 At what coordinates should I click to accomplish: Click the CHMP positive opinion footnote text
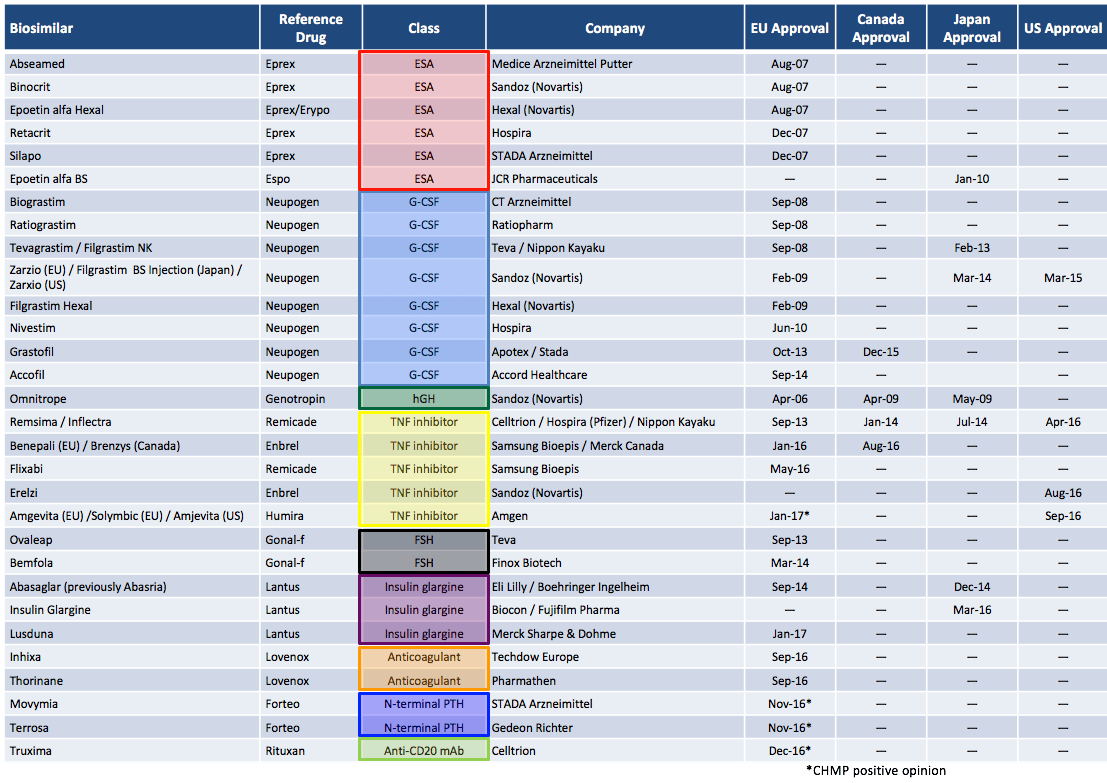tap(876, 770)
